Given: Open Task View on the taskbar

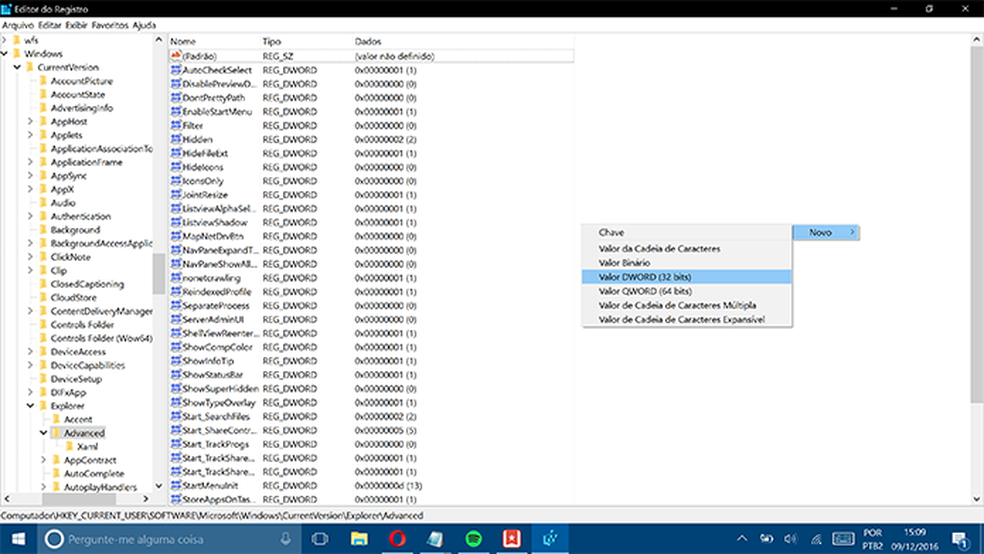Looking at the screenshot, I should click(320, 539).
